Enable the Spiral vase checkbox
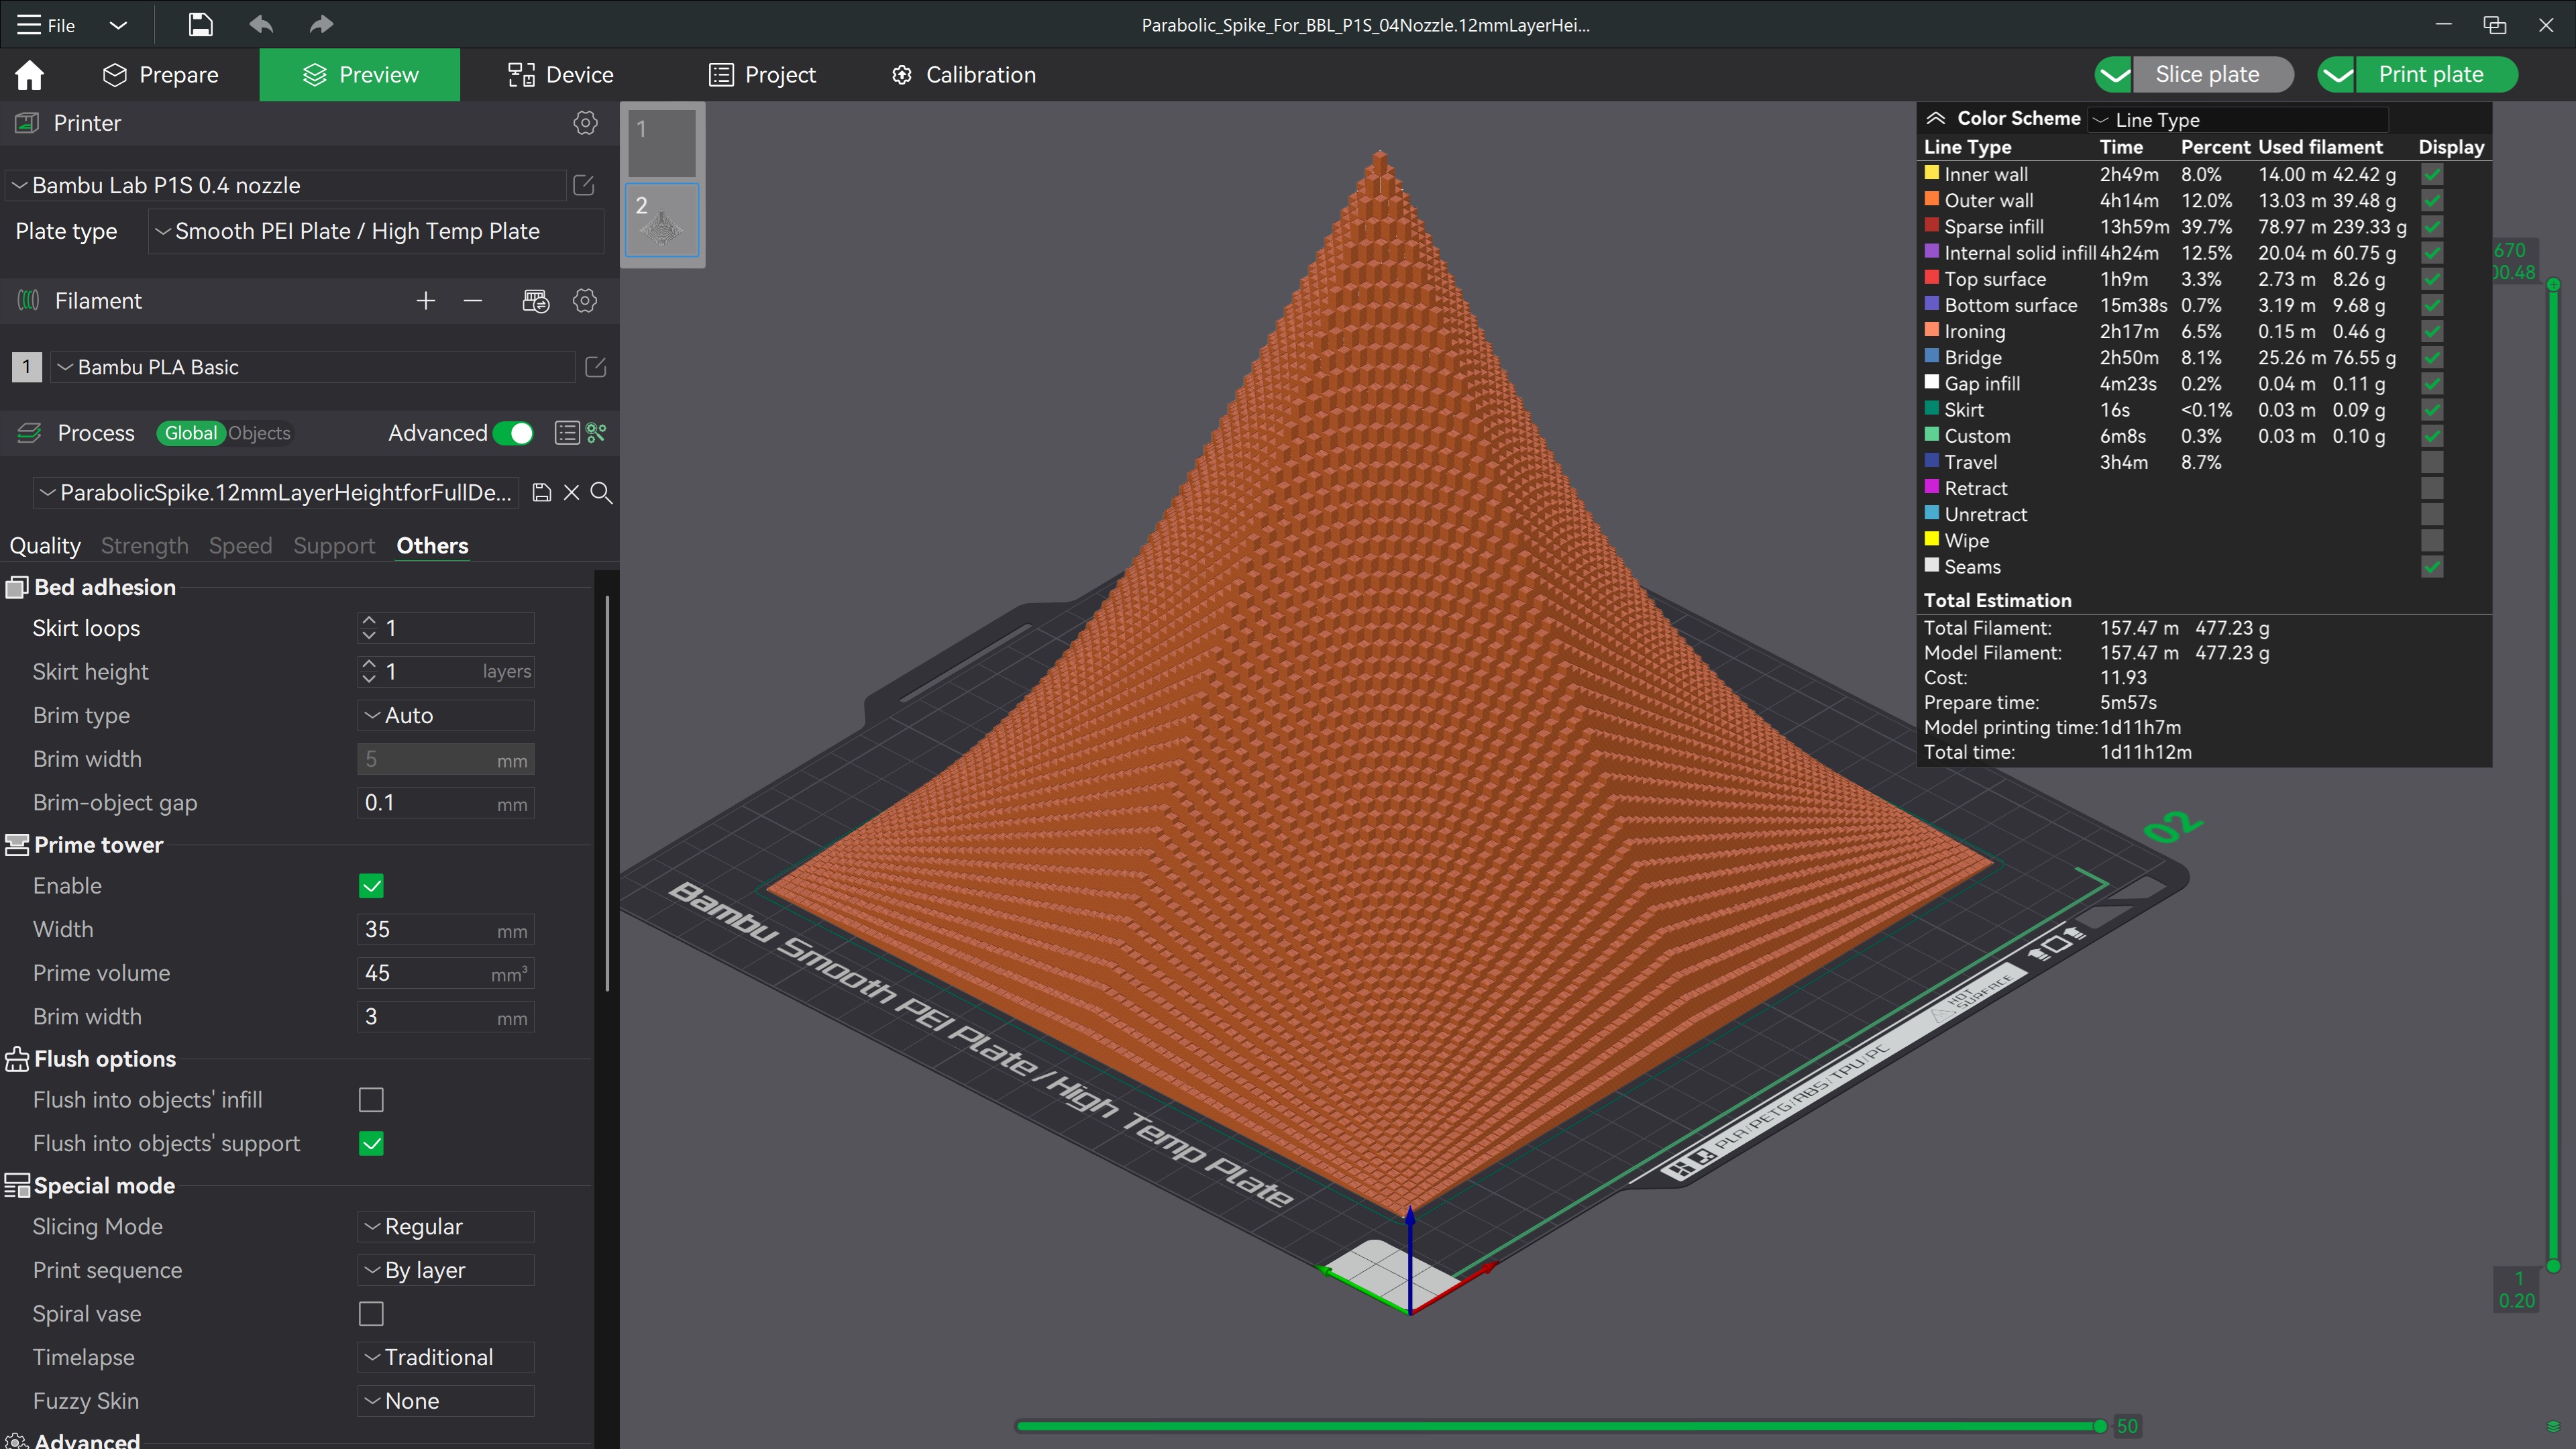This screenshot has height=1449, width=2576. [371, 1314]
